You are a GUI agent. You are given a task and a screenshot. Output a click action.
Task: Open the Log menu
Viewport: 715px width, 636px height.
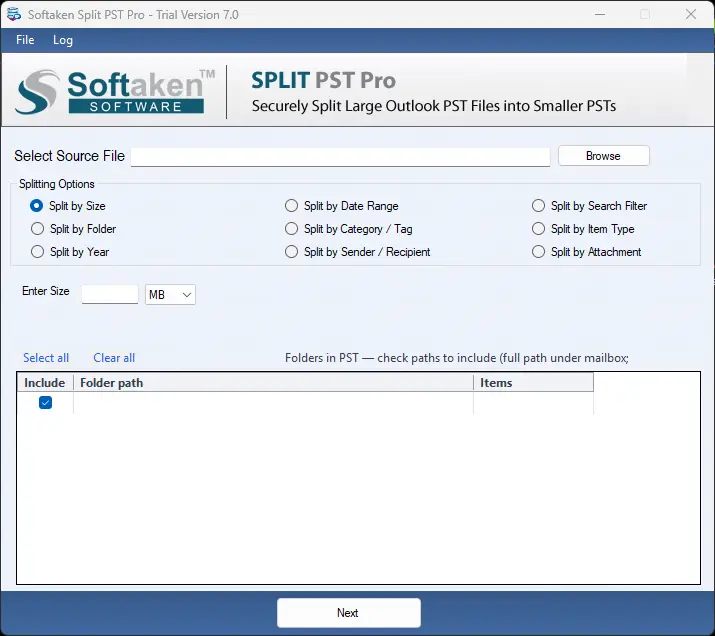coord(62,40)
